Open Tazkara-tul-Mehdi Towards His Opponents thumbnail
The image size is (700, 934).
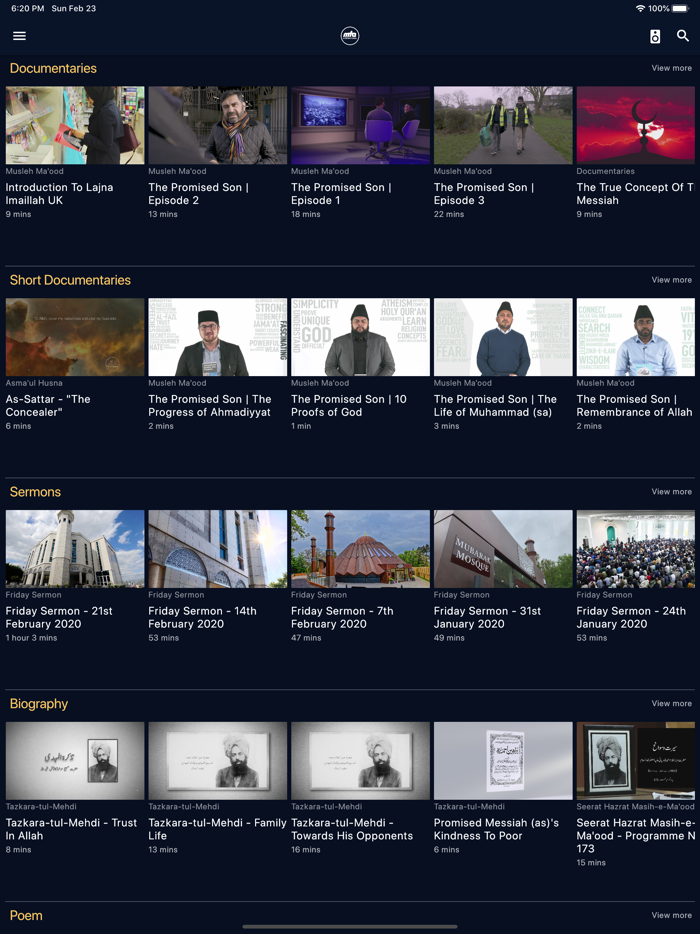(360, 761)
